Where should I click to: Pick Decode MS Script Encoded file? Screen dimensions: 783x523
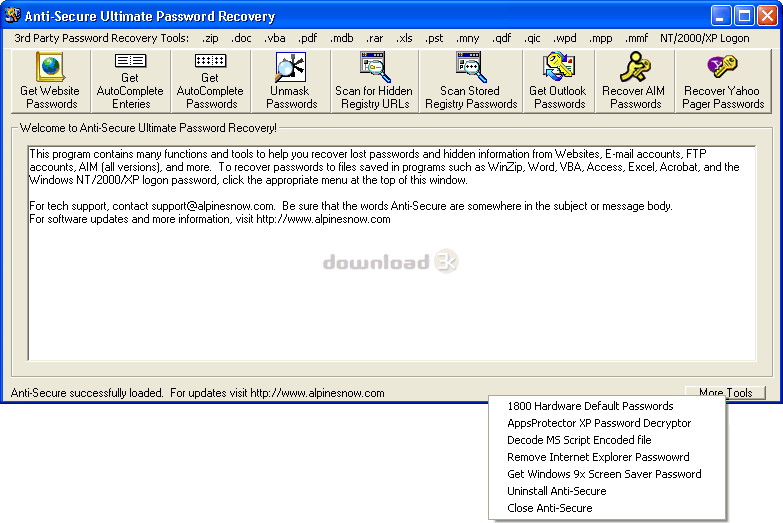pos(579,440)
